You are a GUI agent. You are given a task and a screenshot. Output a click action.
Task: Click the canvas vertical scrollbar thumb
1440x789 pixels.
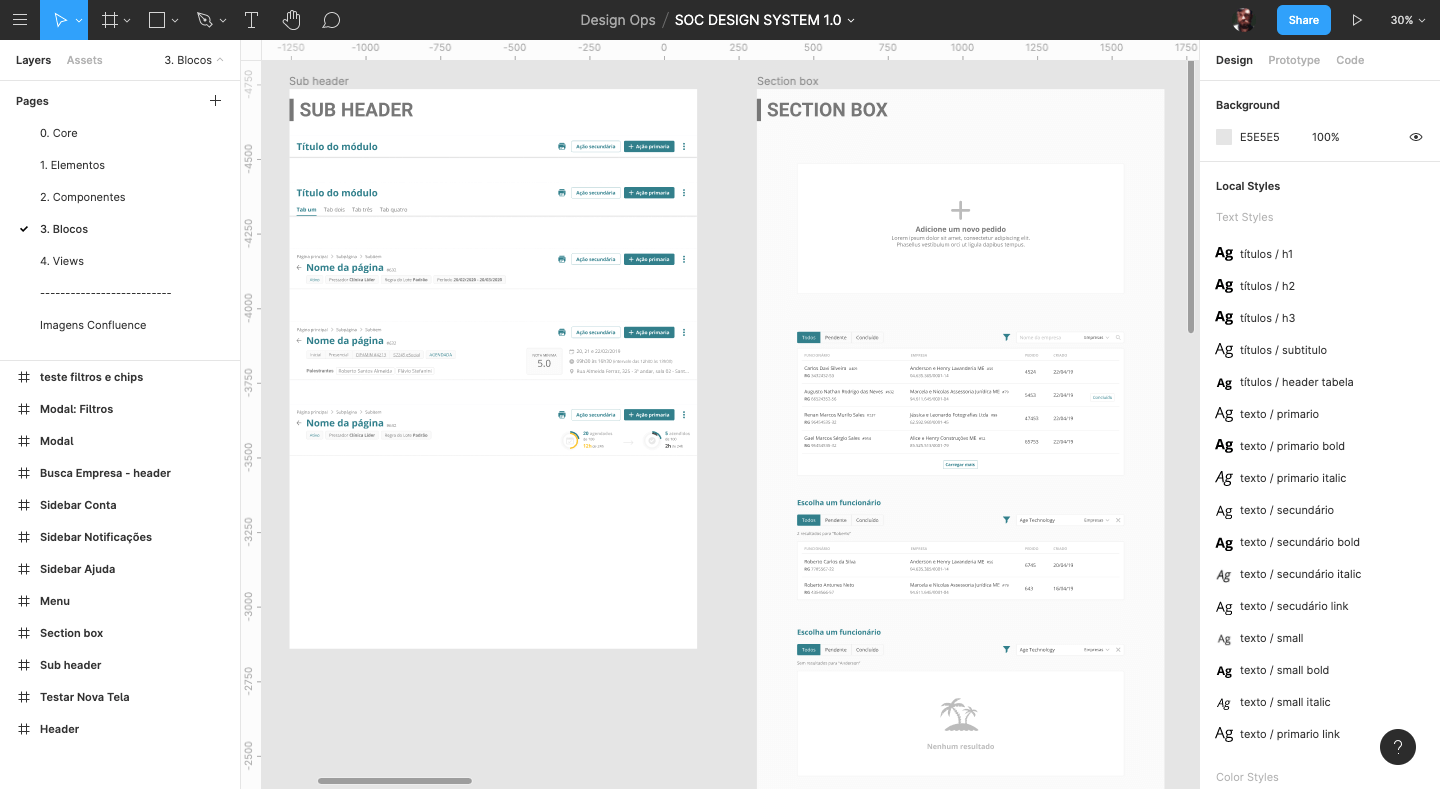pyautogui.click(x=1190, y=197)
